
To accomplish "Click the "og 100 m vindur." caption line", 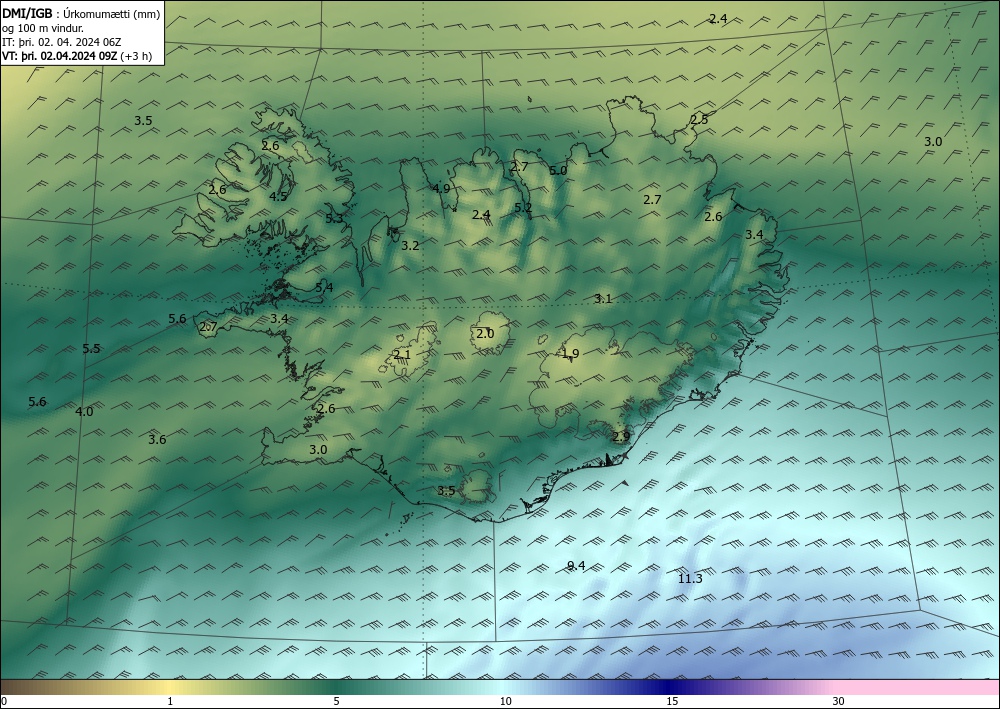I will point(43,28).
